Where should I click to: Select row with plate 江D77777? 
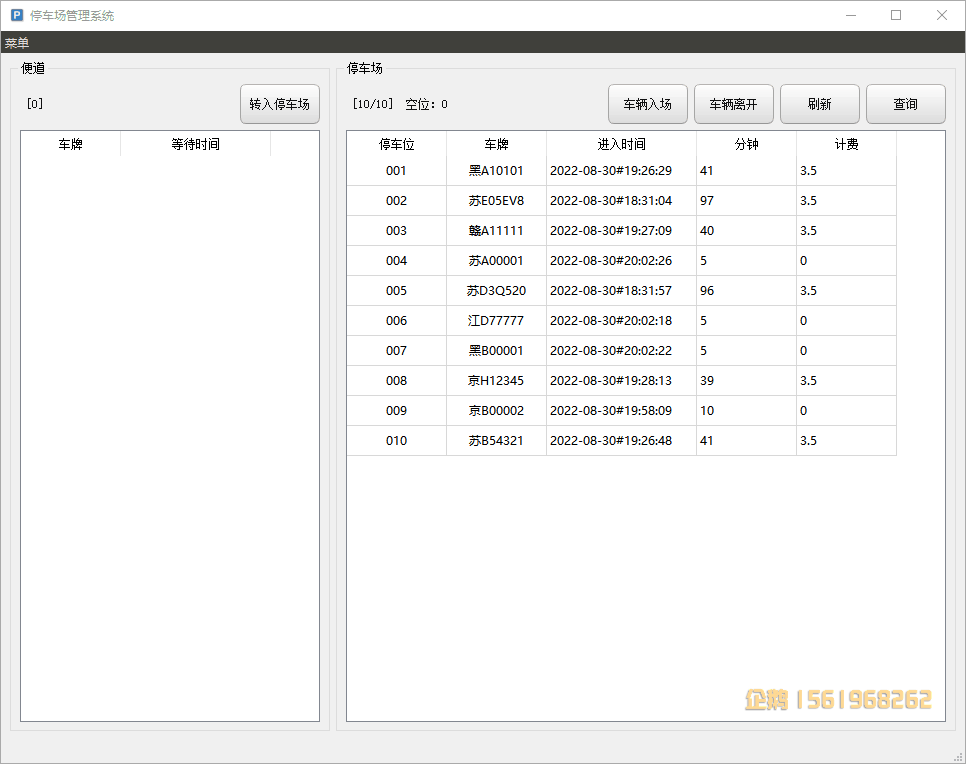tap(621, 321)
